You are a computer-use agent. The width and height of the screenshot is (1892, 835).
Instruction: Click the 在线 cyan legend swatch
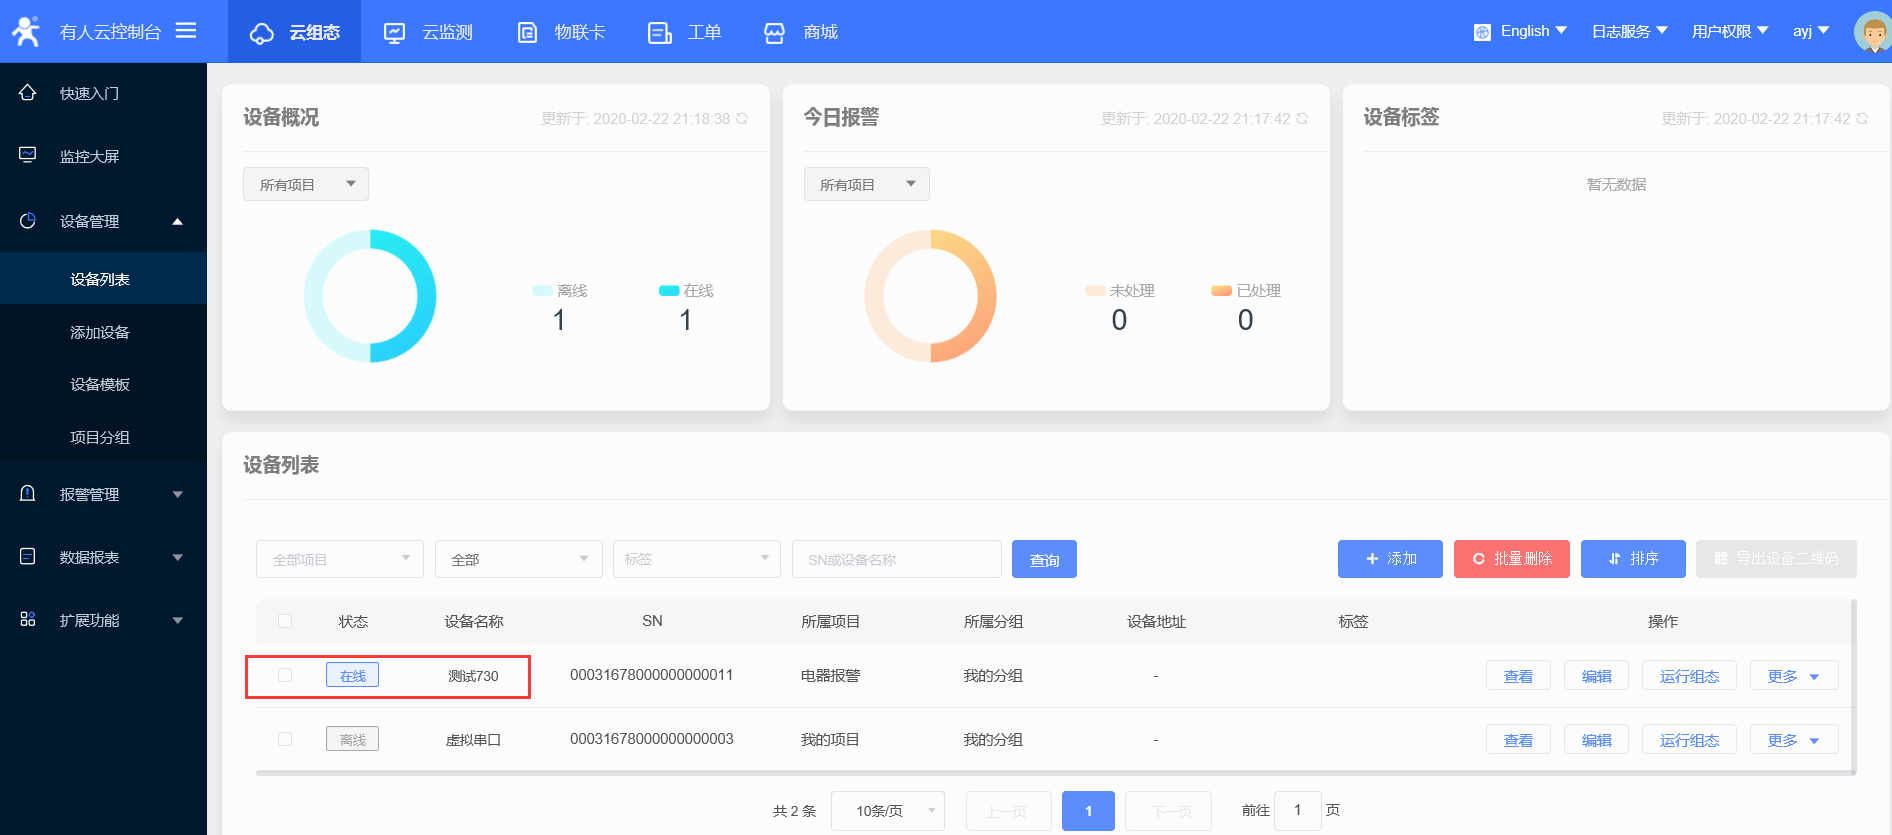(669, 291)
